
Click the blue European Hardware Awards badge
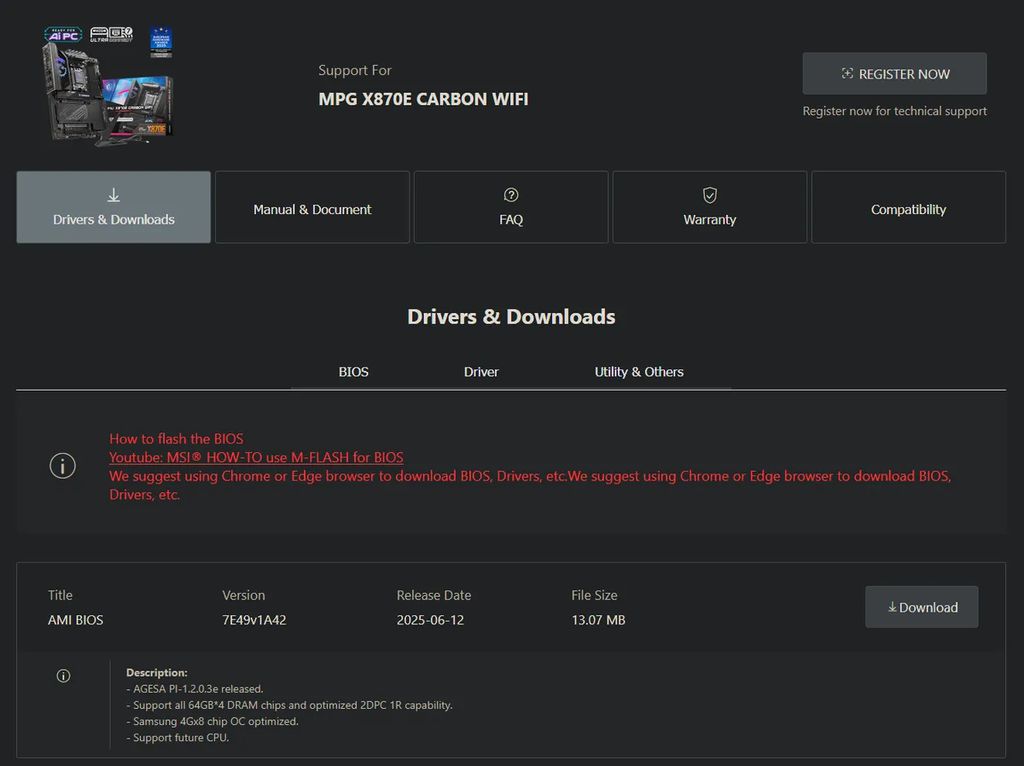(x=160, y=41)
